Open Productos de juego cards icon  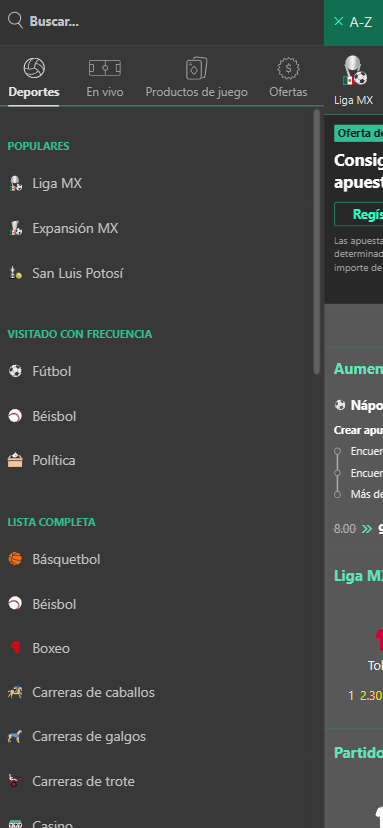click(x=197, y=69)
